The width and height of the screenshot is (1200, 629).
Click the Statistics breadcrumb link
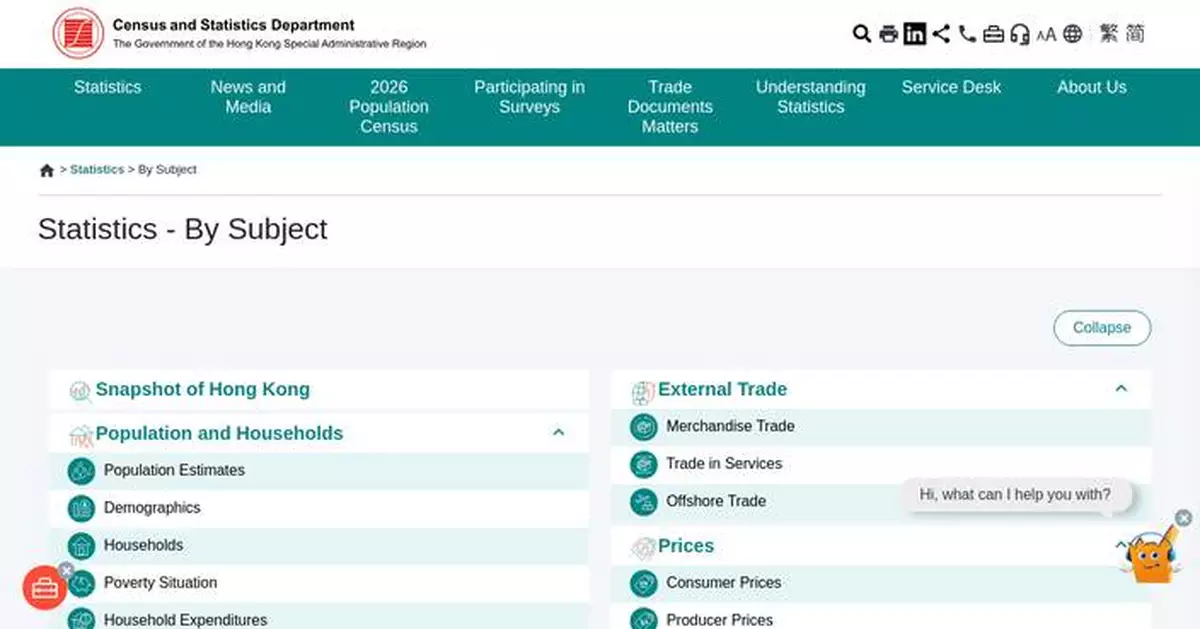coord(97,170)
